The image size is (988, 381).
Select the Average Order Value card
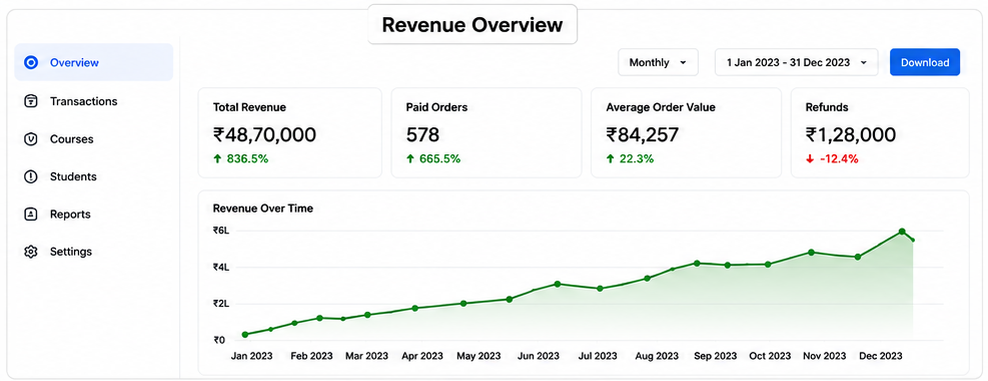click(x=686, y=133)
